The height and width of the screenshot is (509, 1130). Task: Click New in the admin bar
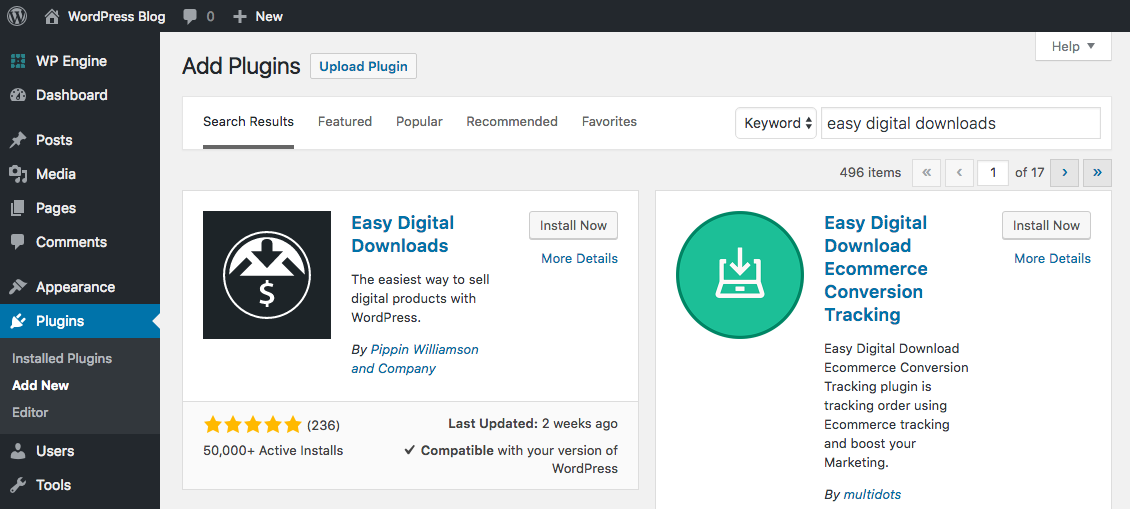click(x=269, y=17)
